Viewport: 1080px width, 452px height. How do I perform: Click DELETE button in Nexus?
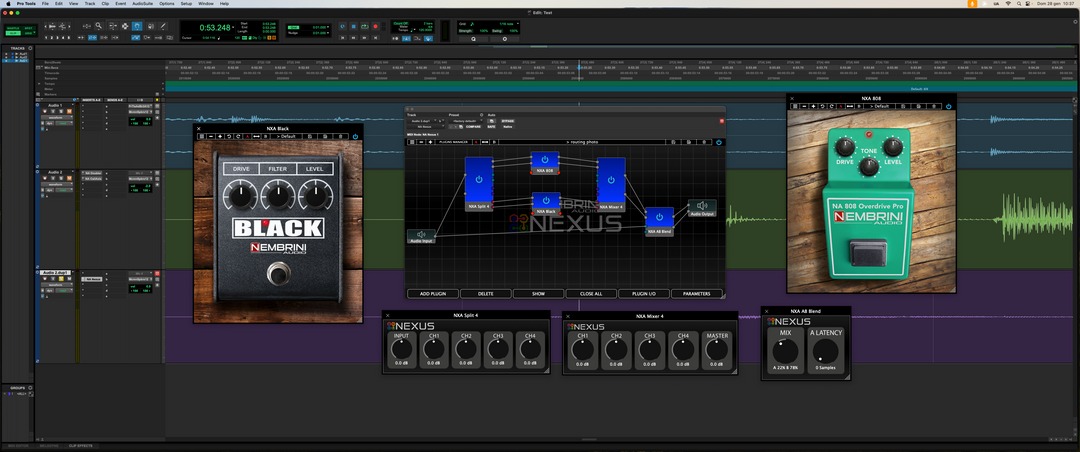(486, 294)
